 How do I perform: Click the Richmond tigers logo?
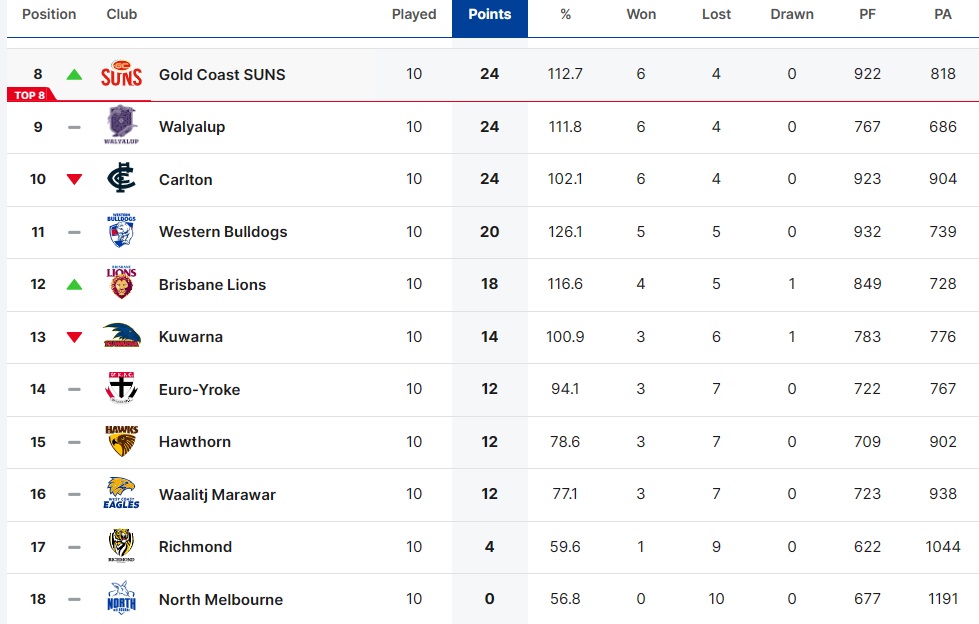[x=121, y=546]
